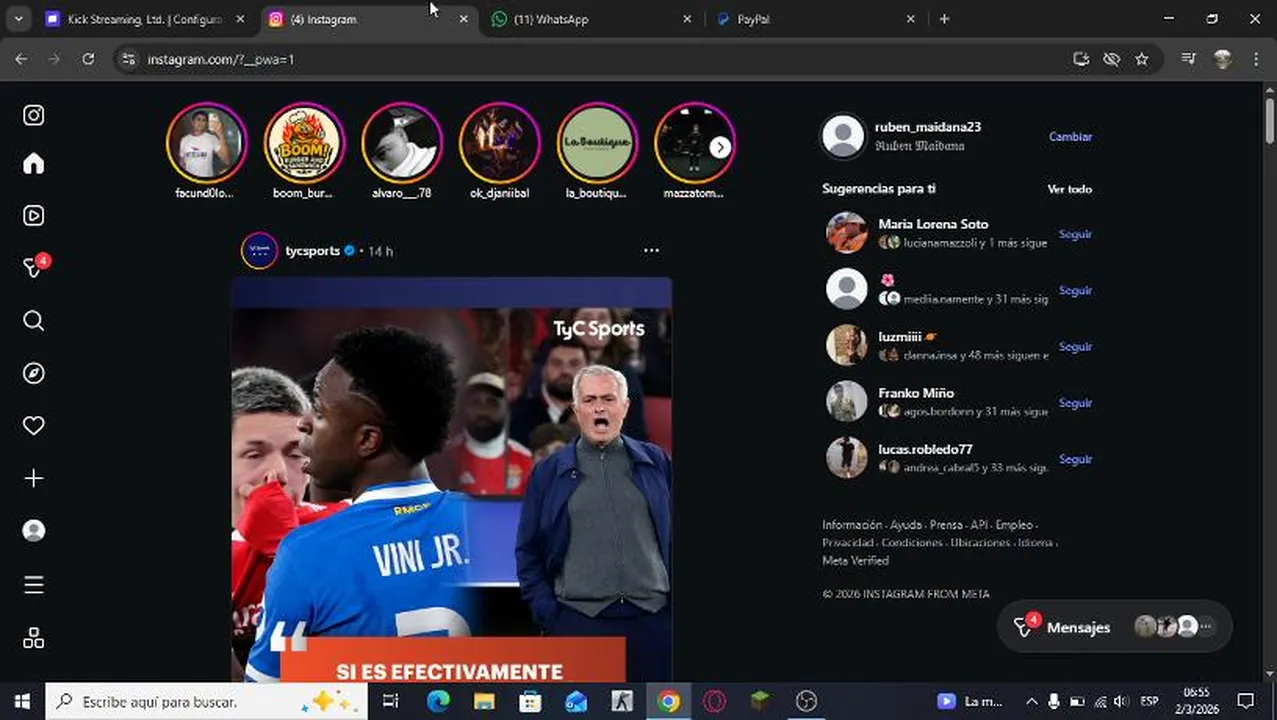Open floating Mensajes button
The image size is (1277, 720).
point(1115,627)
